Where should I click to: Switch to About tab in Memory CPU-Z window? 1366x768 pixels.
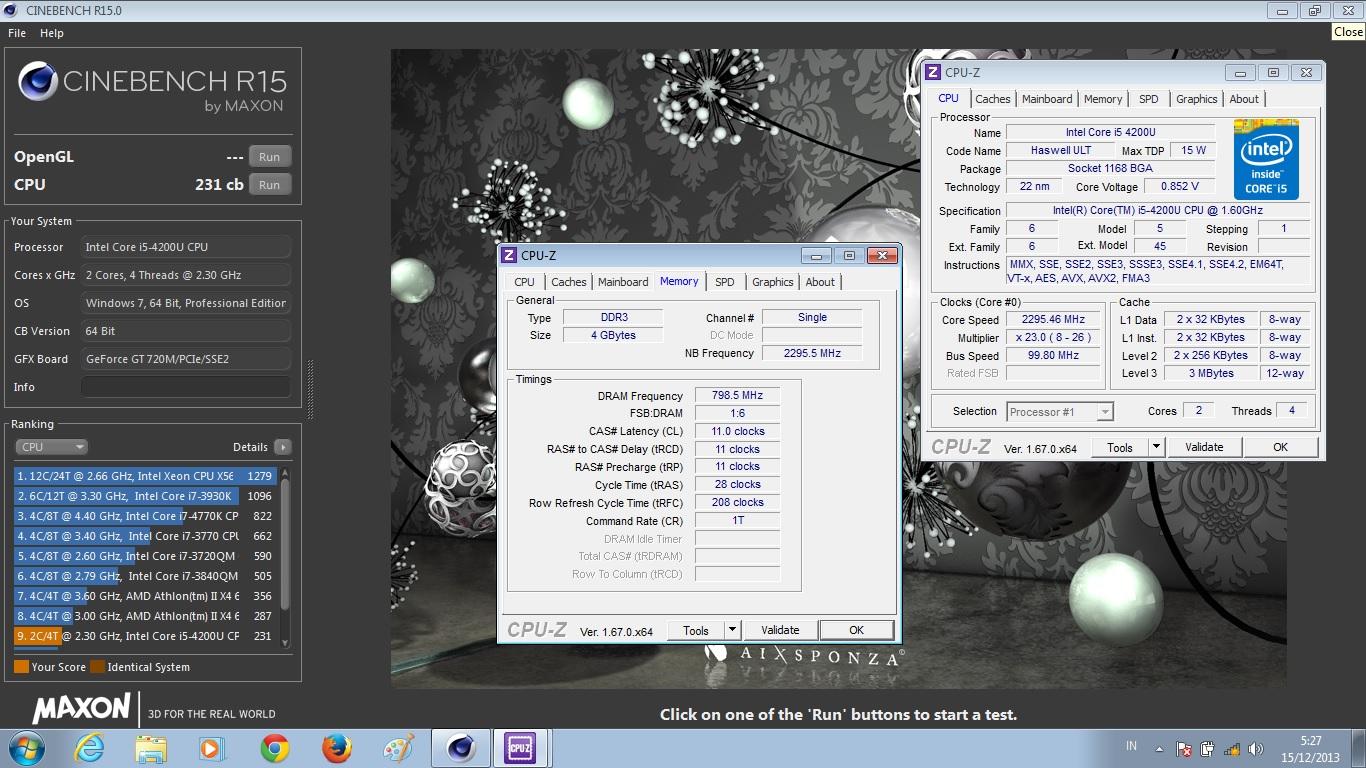[x=820, y=282]
